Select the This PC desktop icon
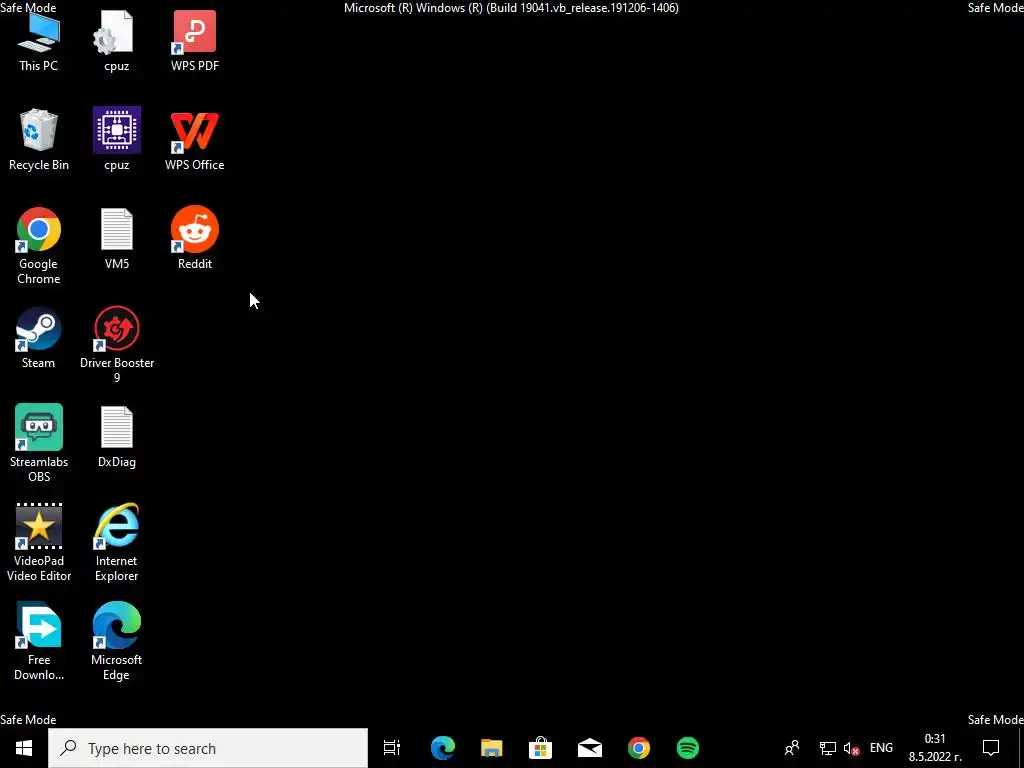Viewport: 1024px width, 768px height. [x=39, y=41]
